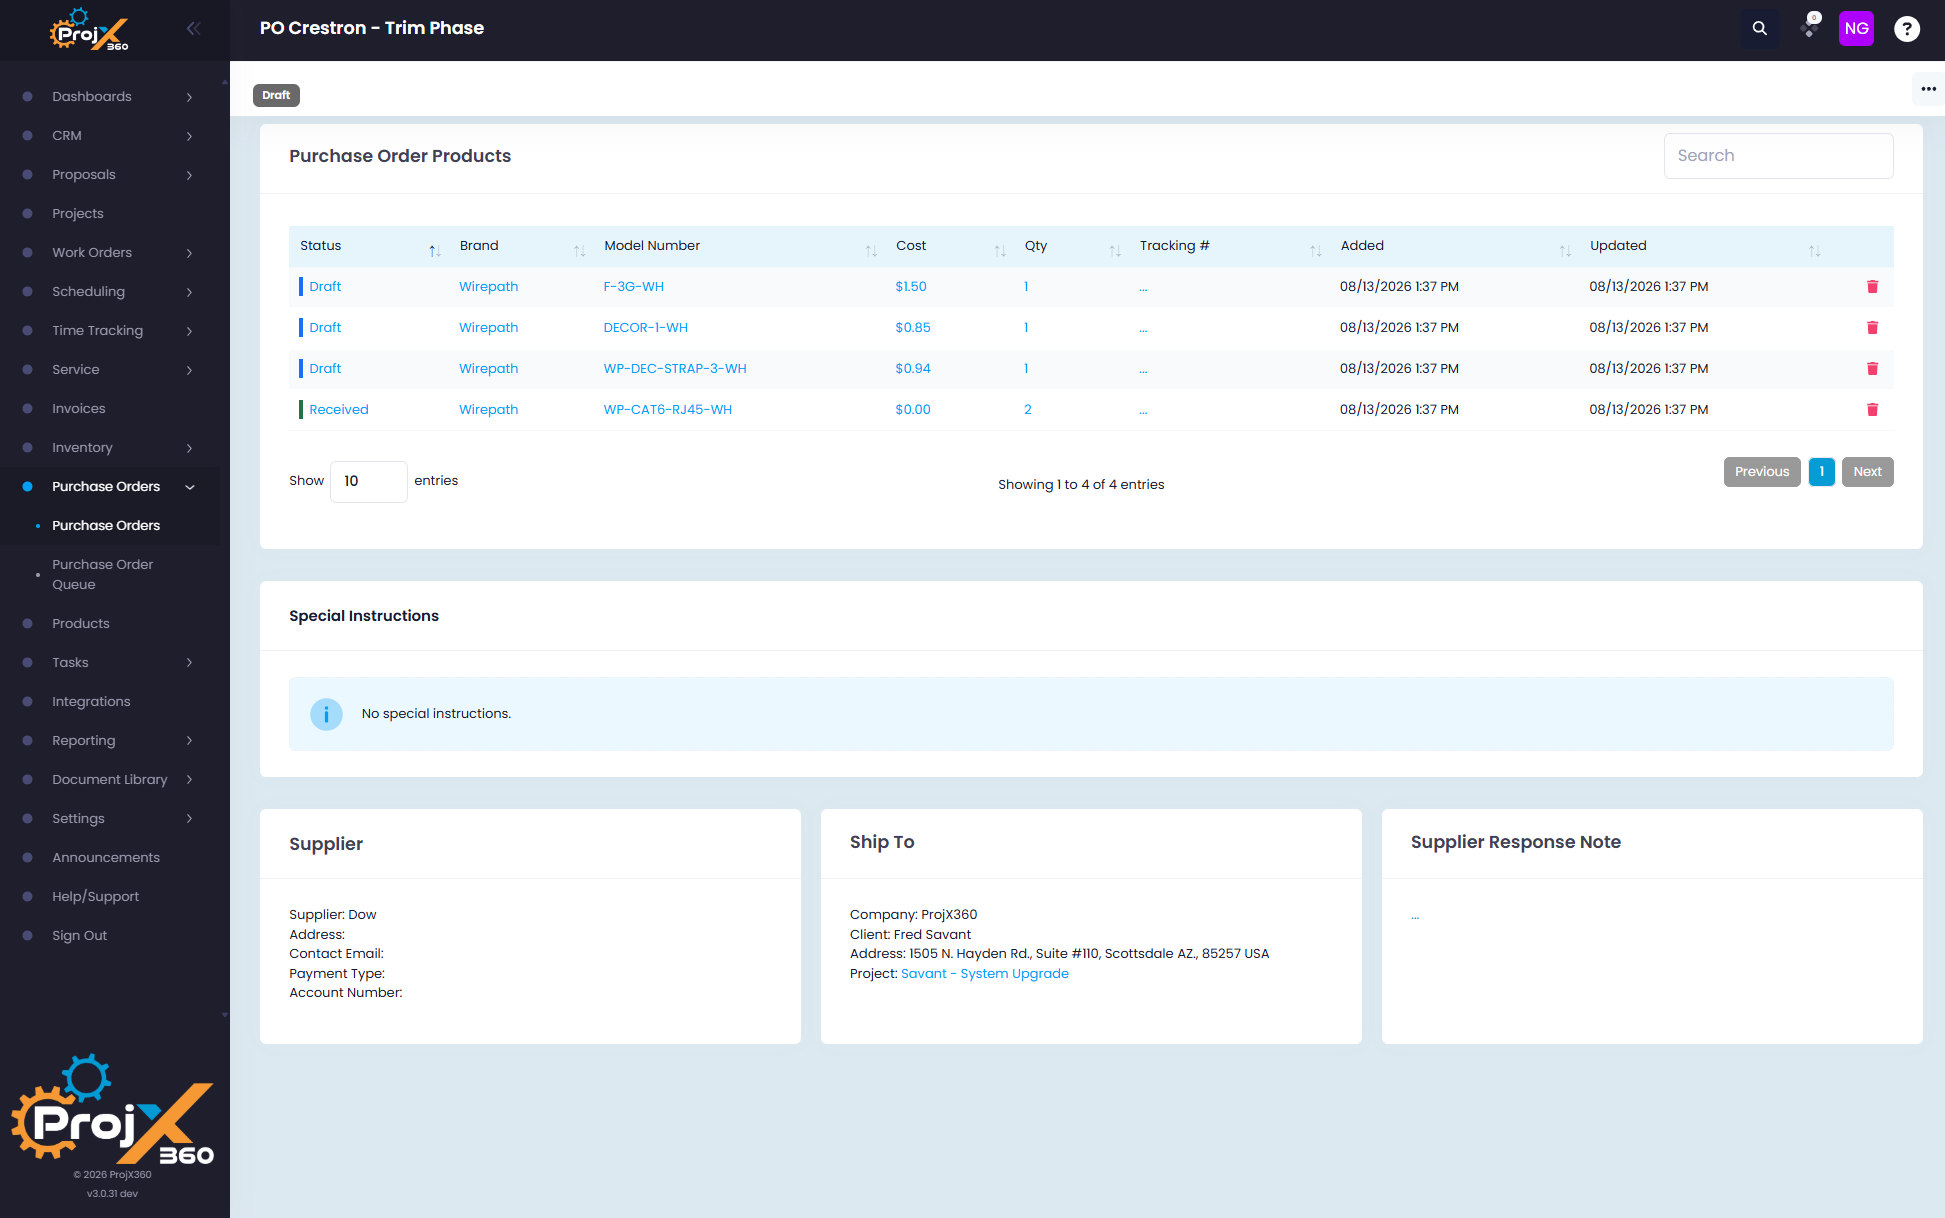Collapse the sidebar with the double-chevron icon
The height and width of the screenshot is (1218, 1945).
[x=193, y=29]
